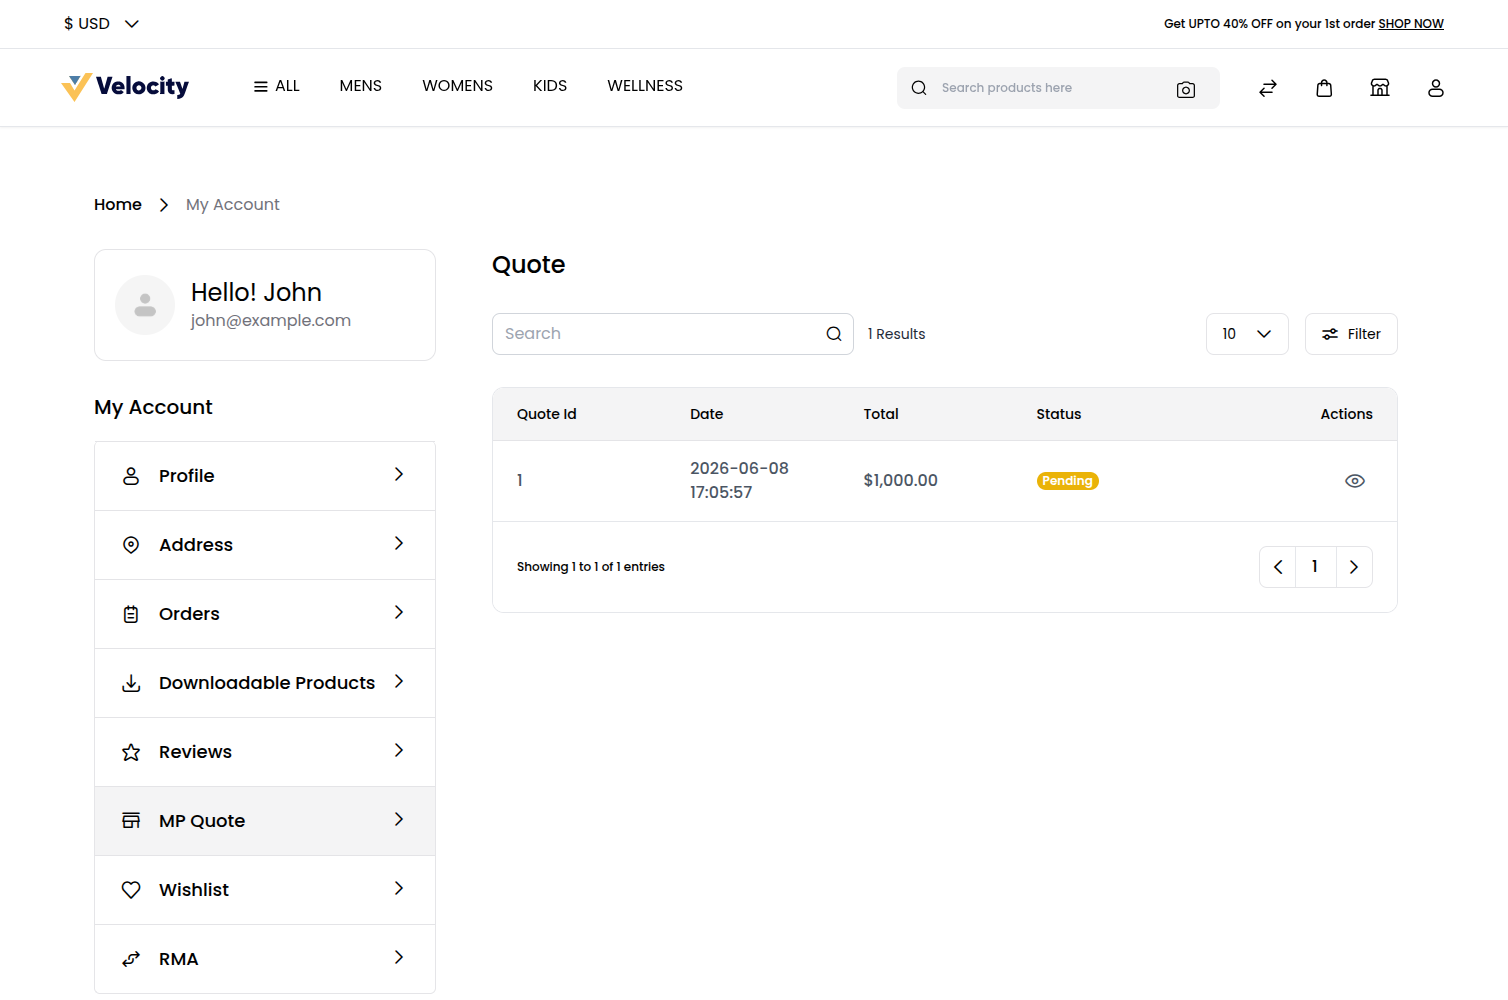Viewport: 1508px width, 1000px height.
Task: Click the $1,000.00 total cell
Action: coord(901,481)
